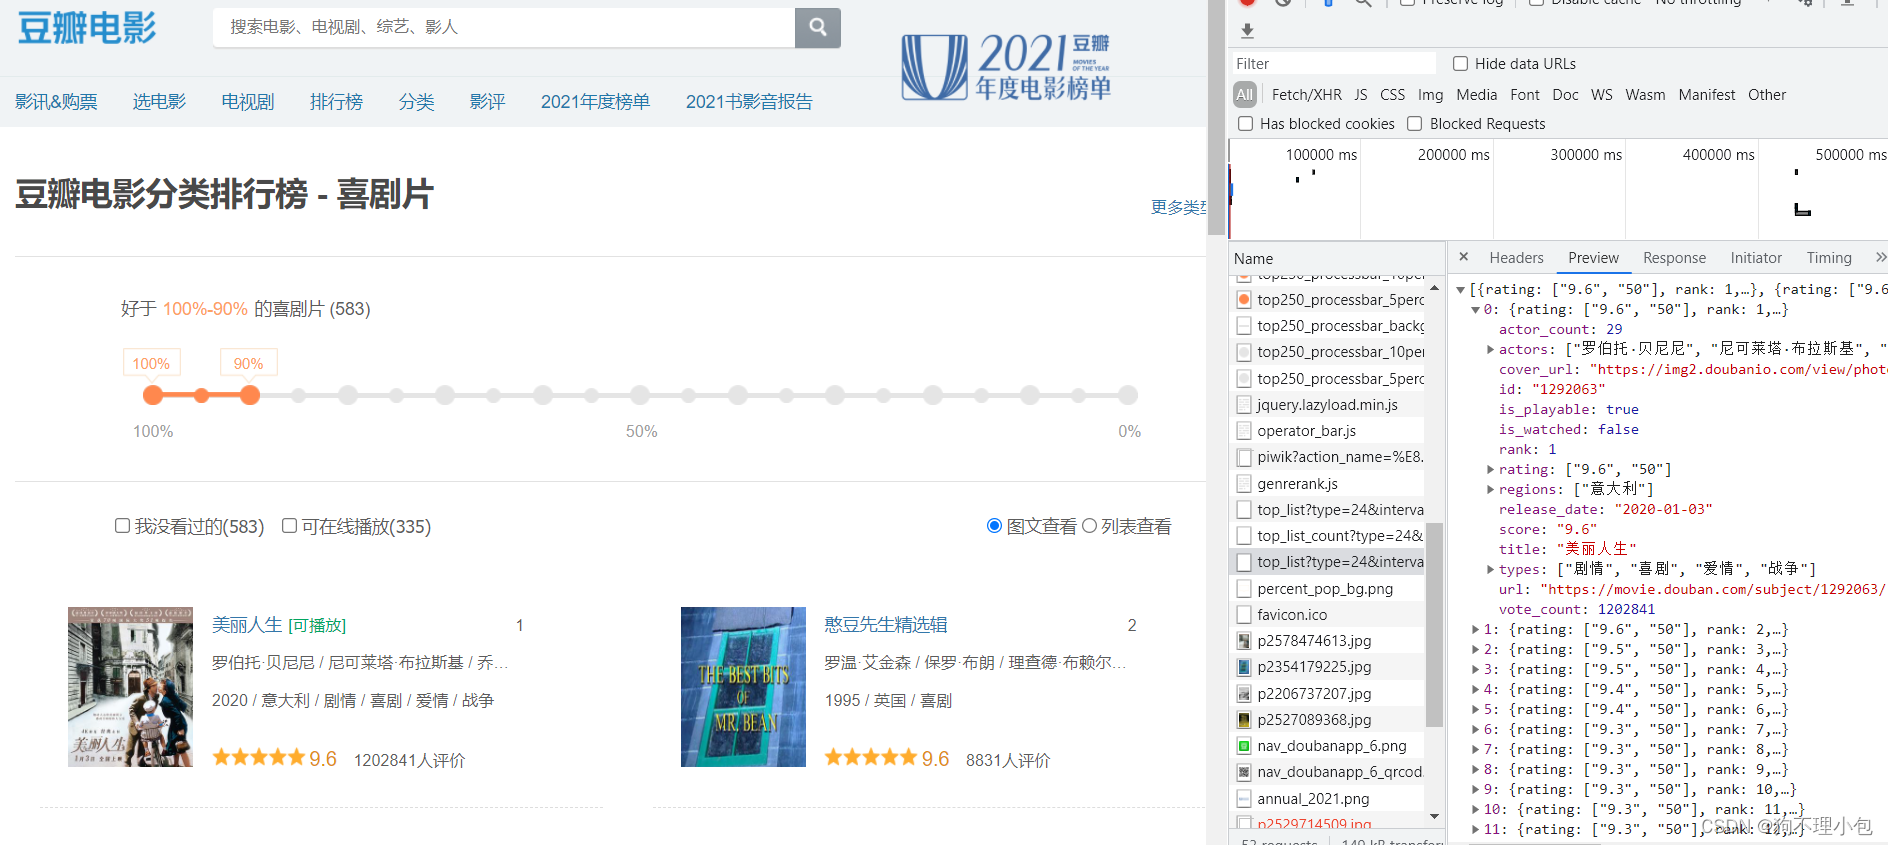1888x845 pixels.
Task: Open the Timing tab
Action: [1829, 258]
